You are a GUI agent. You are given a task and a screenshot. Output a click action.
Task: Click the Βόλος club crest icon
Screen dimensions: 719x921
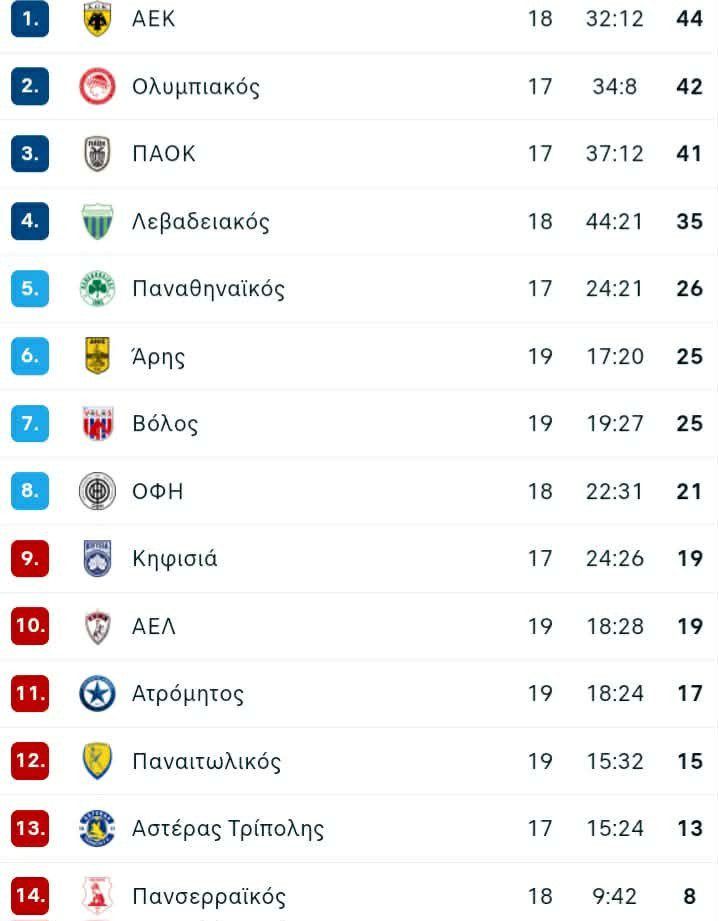[97, 424]
